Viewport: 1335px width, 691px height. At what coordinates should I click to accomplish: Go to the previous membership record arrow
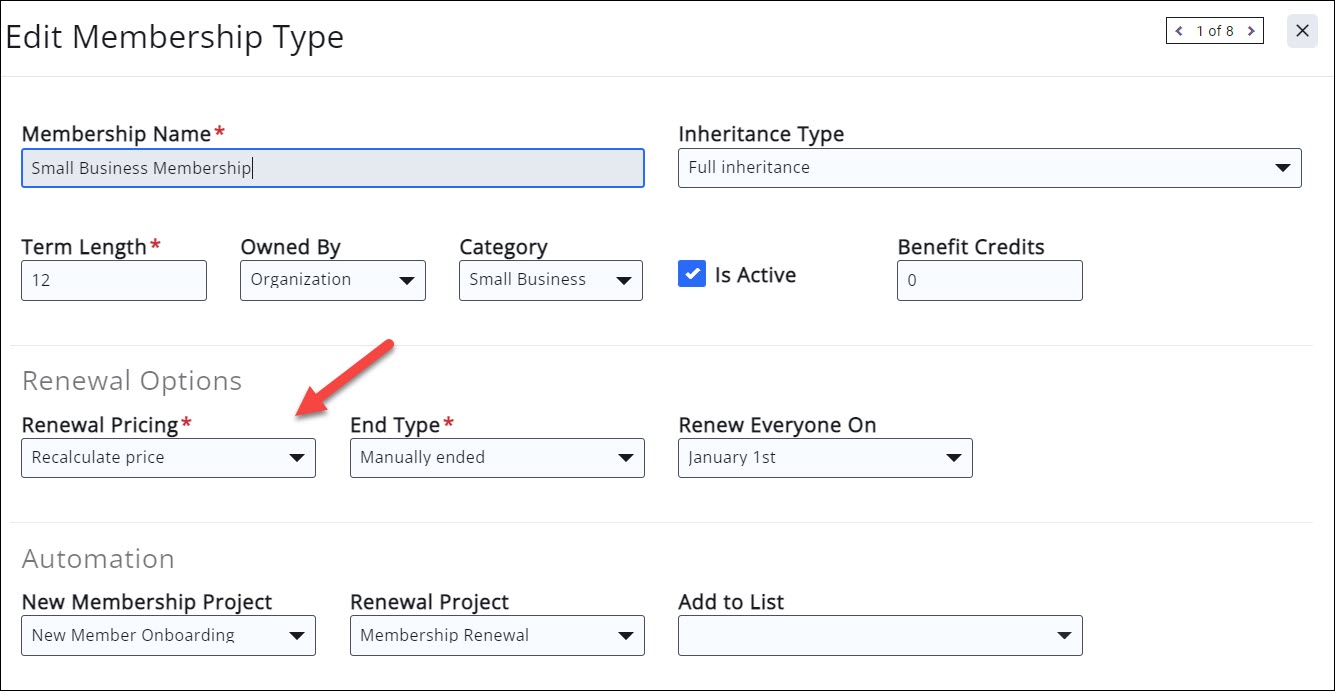pyautogui.click(x=1180, y=31)
